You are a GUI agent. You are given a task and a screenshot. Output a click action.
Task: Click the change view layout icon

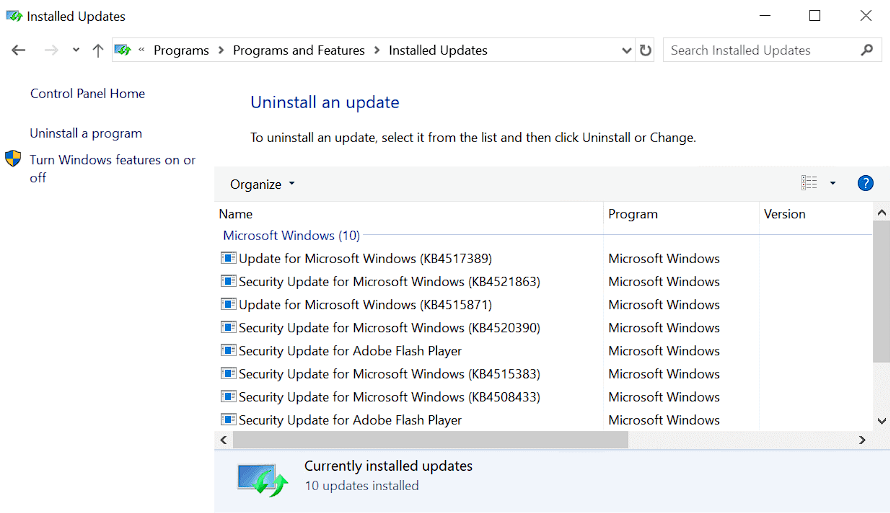tap(809, 183)
